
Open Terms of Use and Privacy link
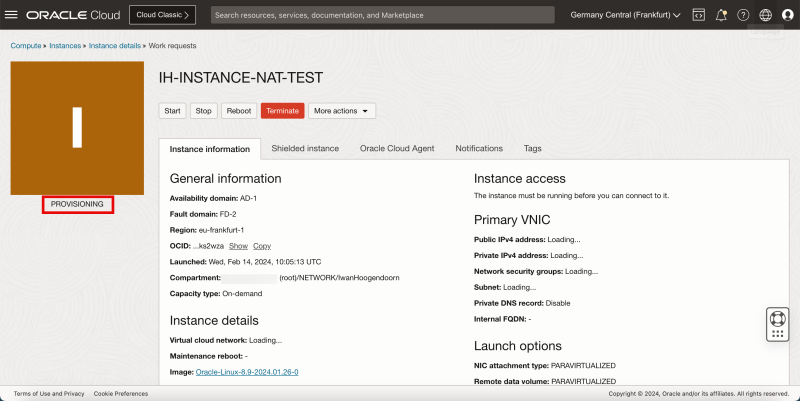tap(49, 393)
